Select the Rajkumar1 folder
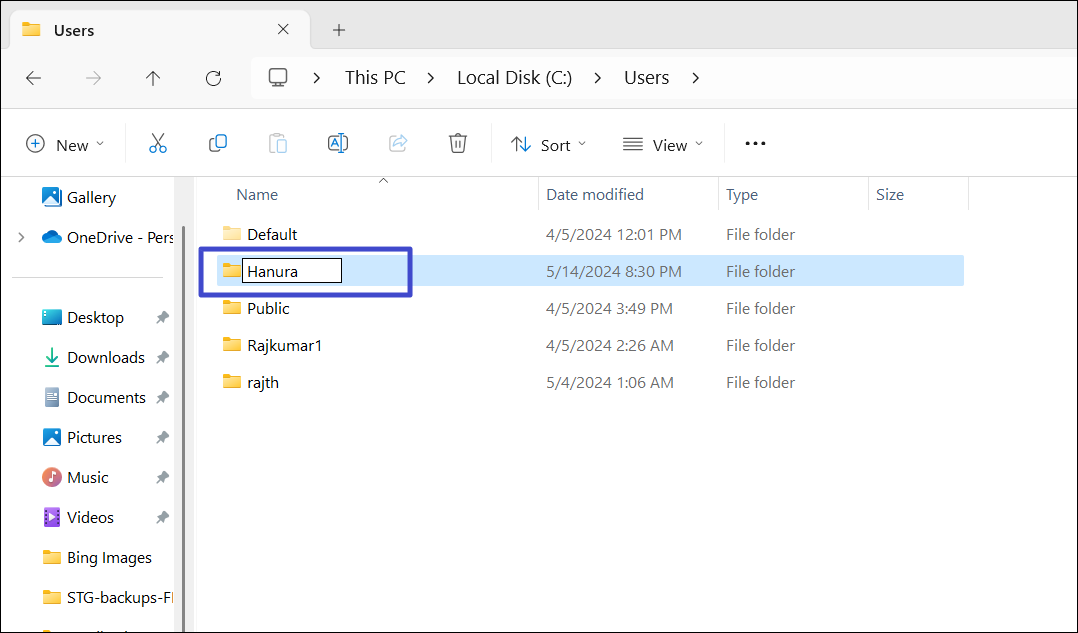 (284, 346)
